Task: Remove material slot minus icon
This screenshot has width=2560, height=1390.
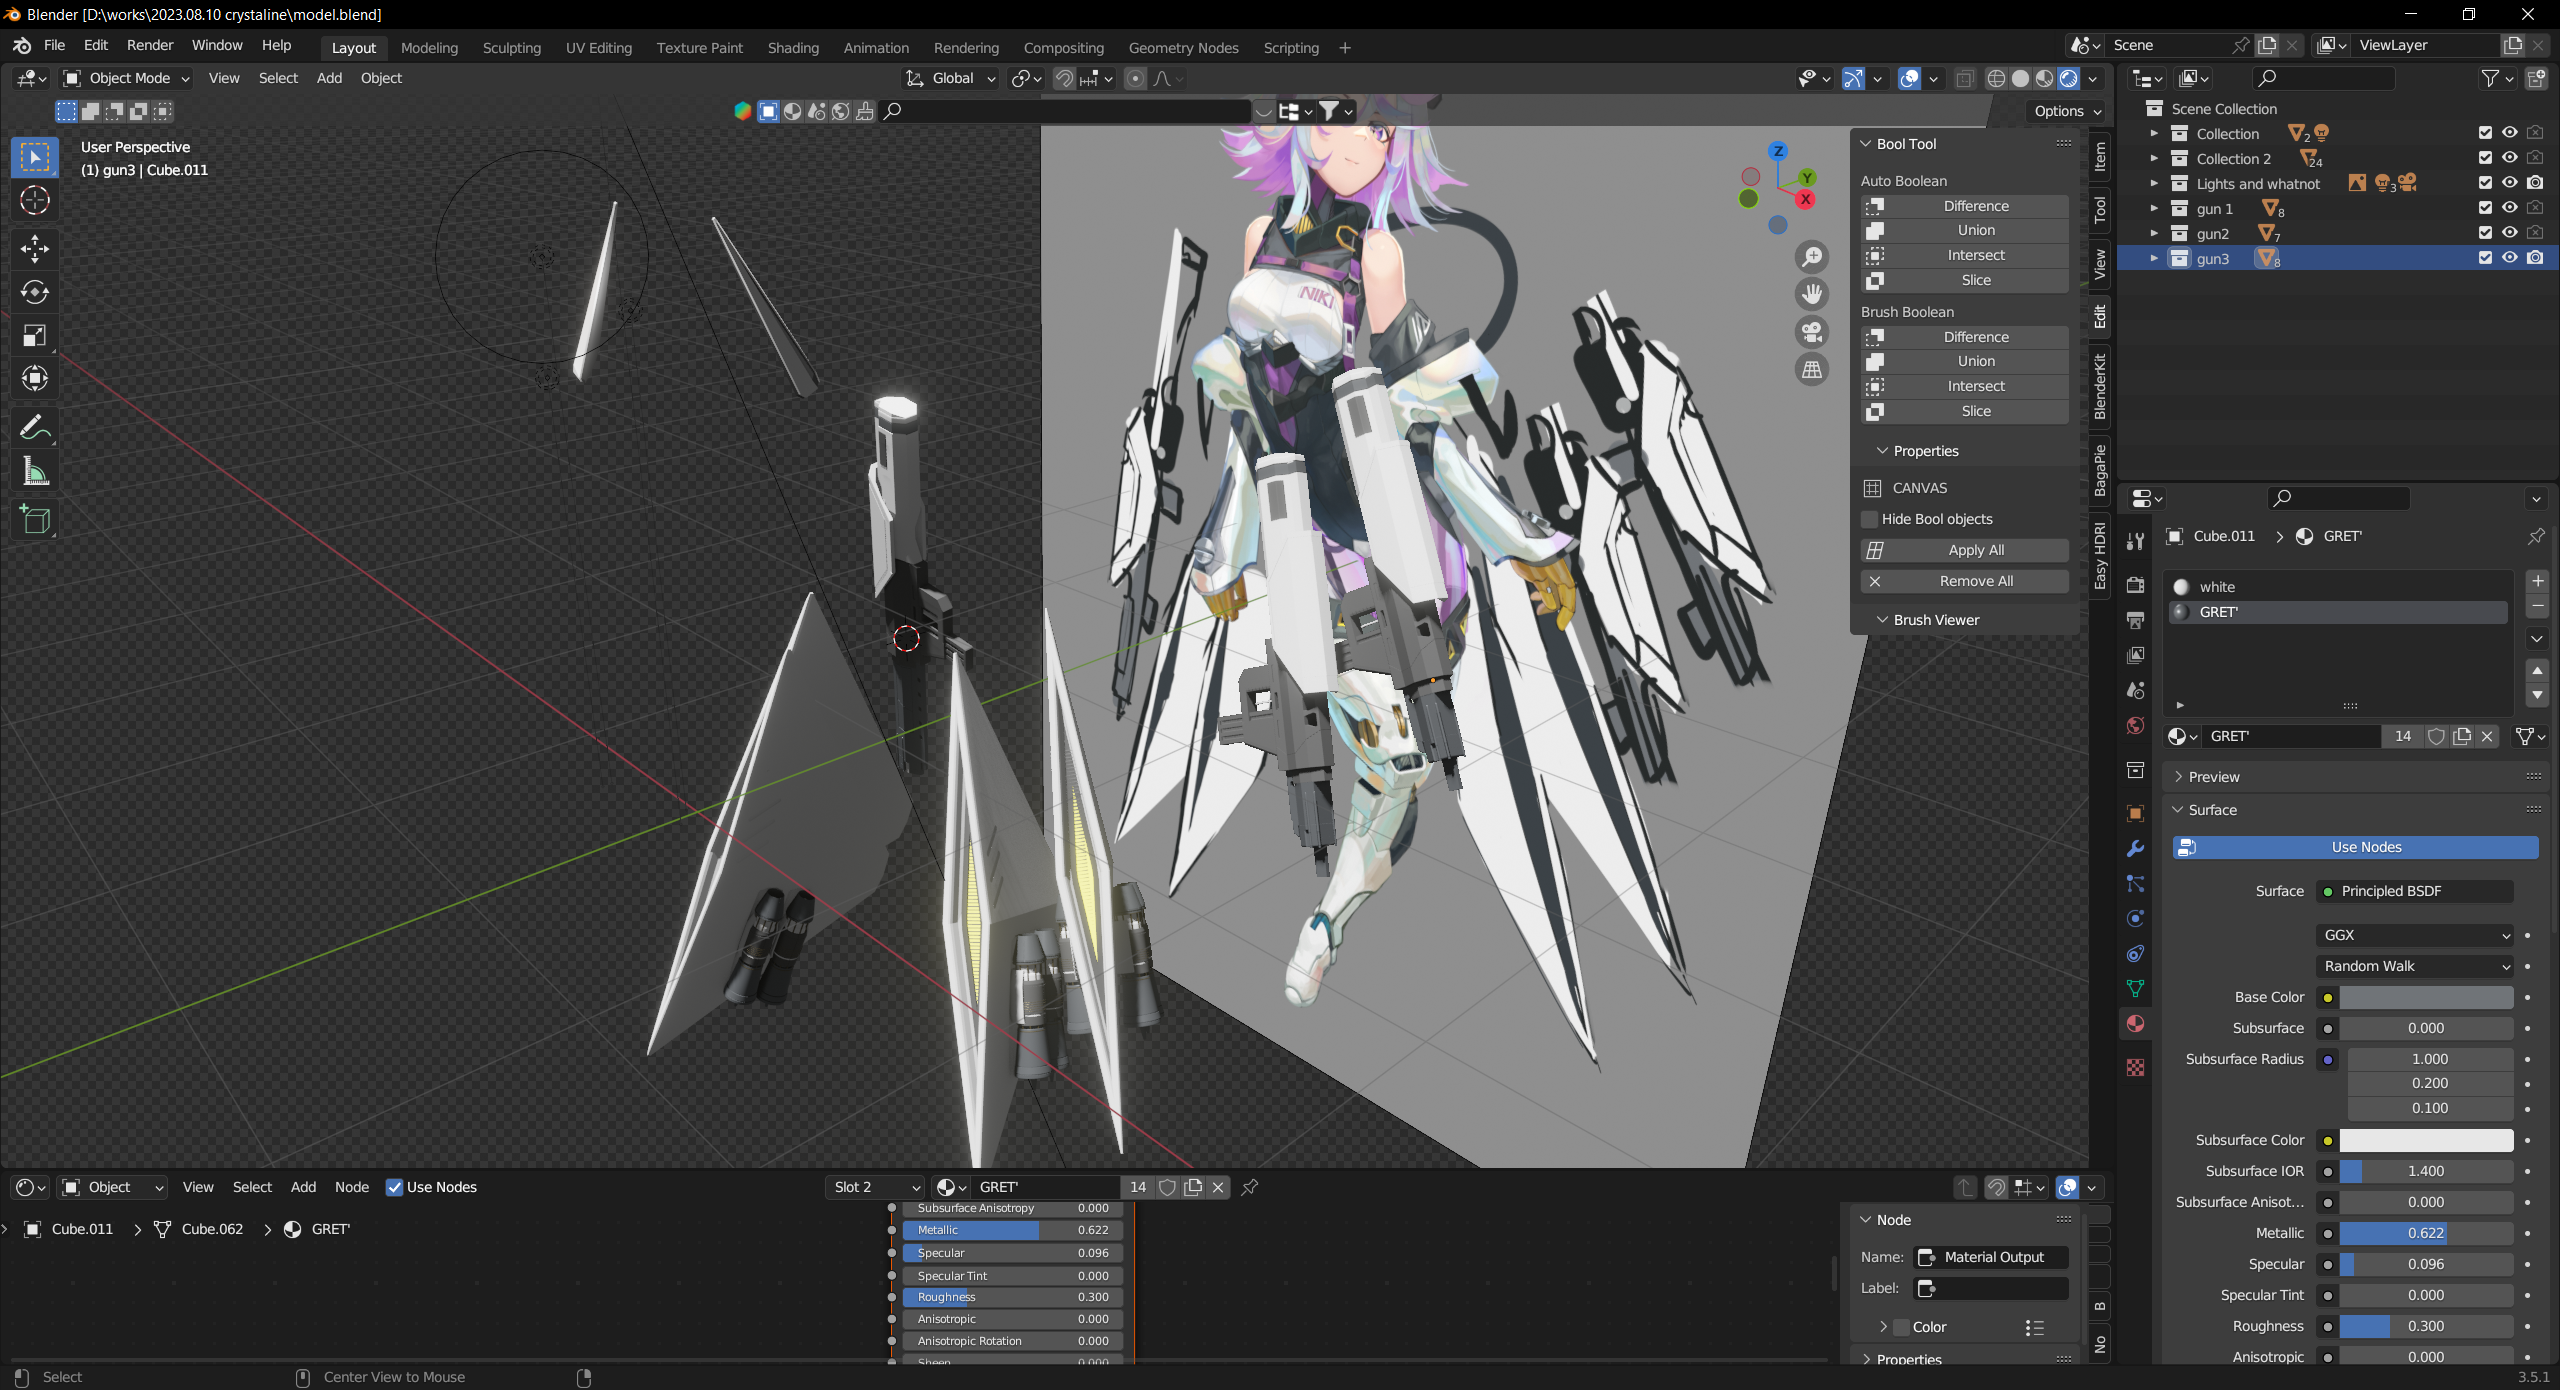Action: pyautogui.click(x=2537, y=606)
